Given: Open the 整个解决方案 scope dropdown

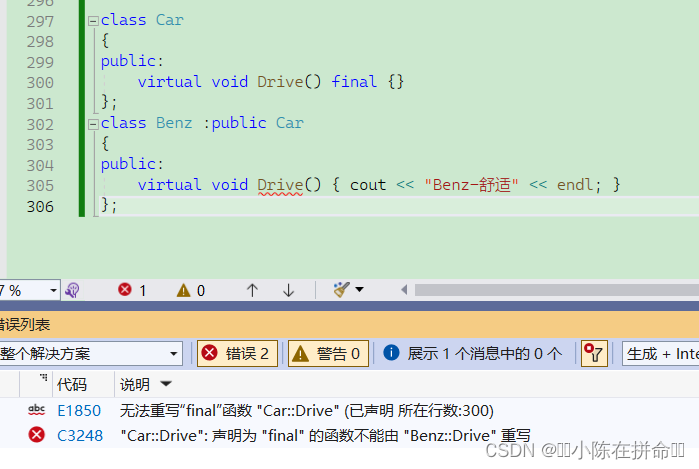Looking at the screenshot, I should (90, 354).
